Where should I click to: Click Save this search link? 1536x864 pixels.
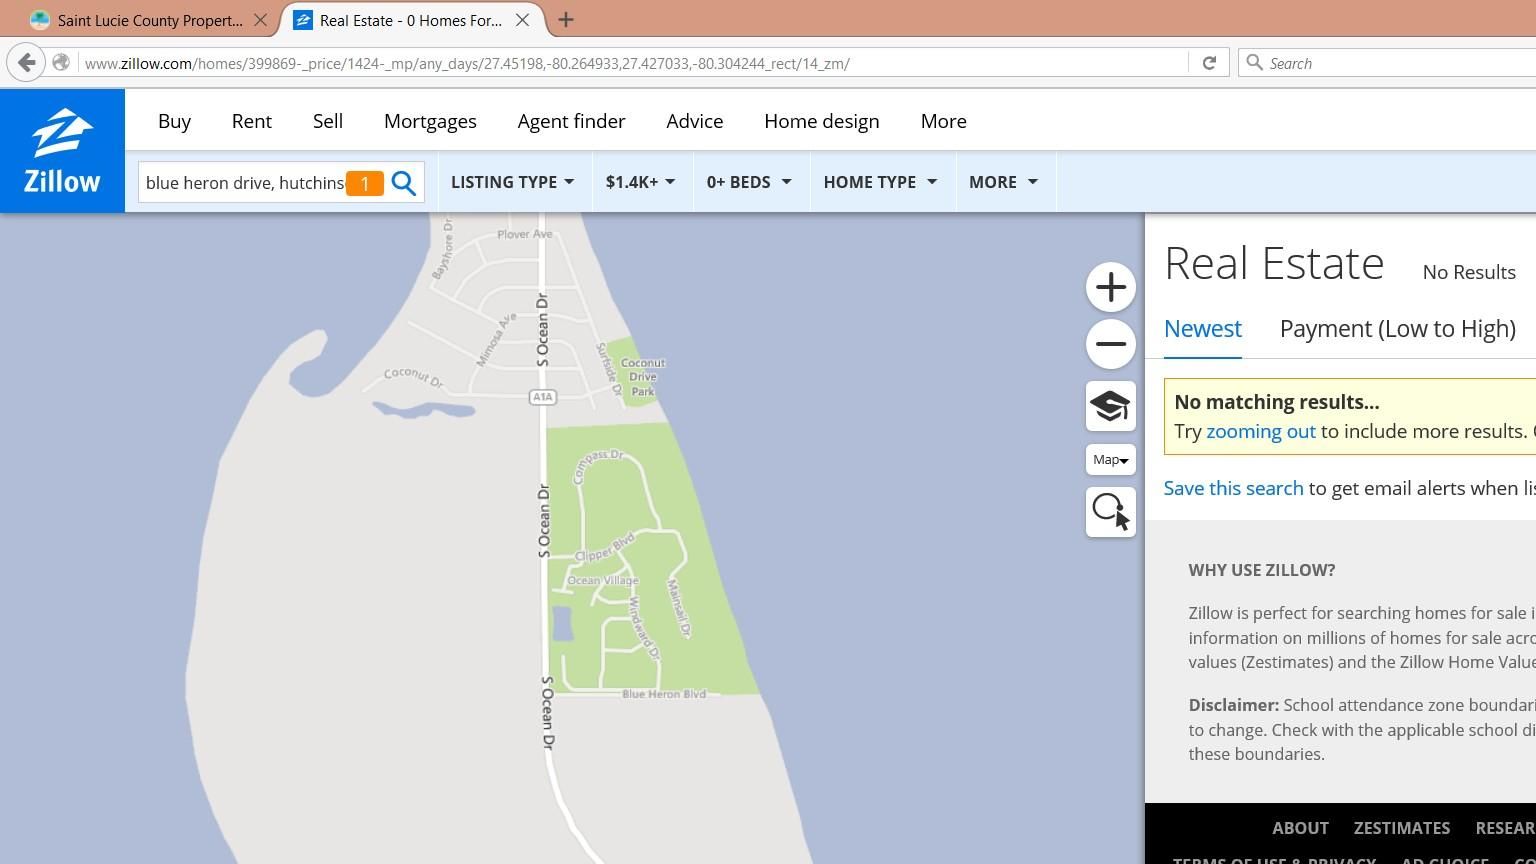[x=1234, y=488]
